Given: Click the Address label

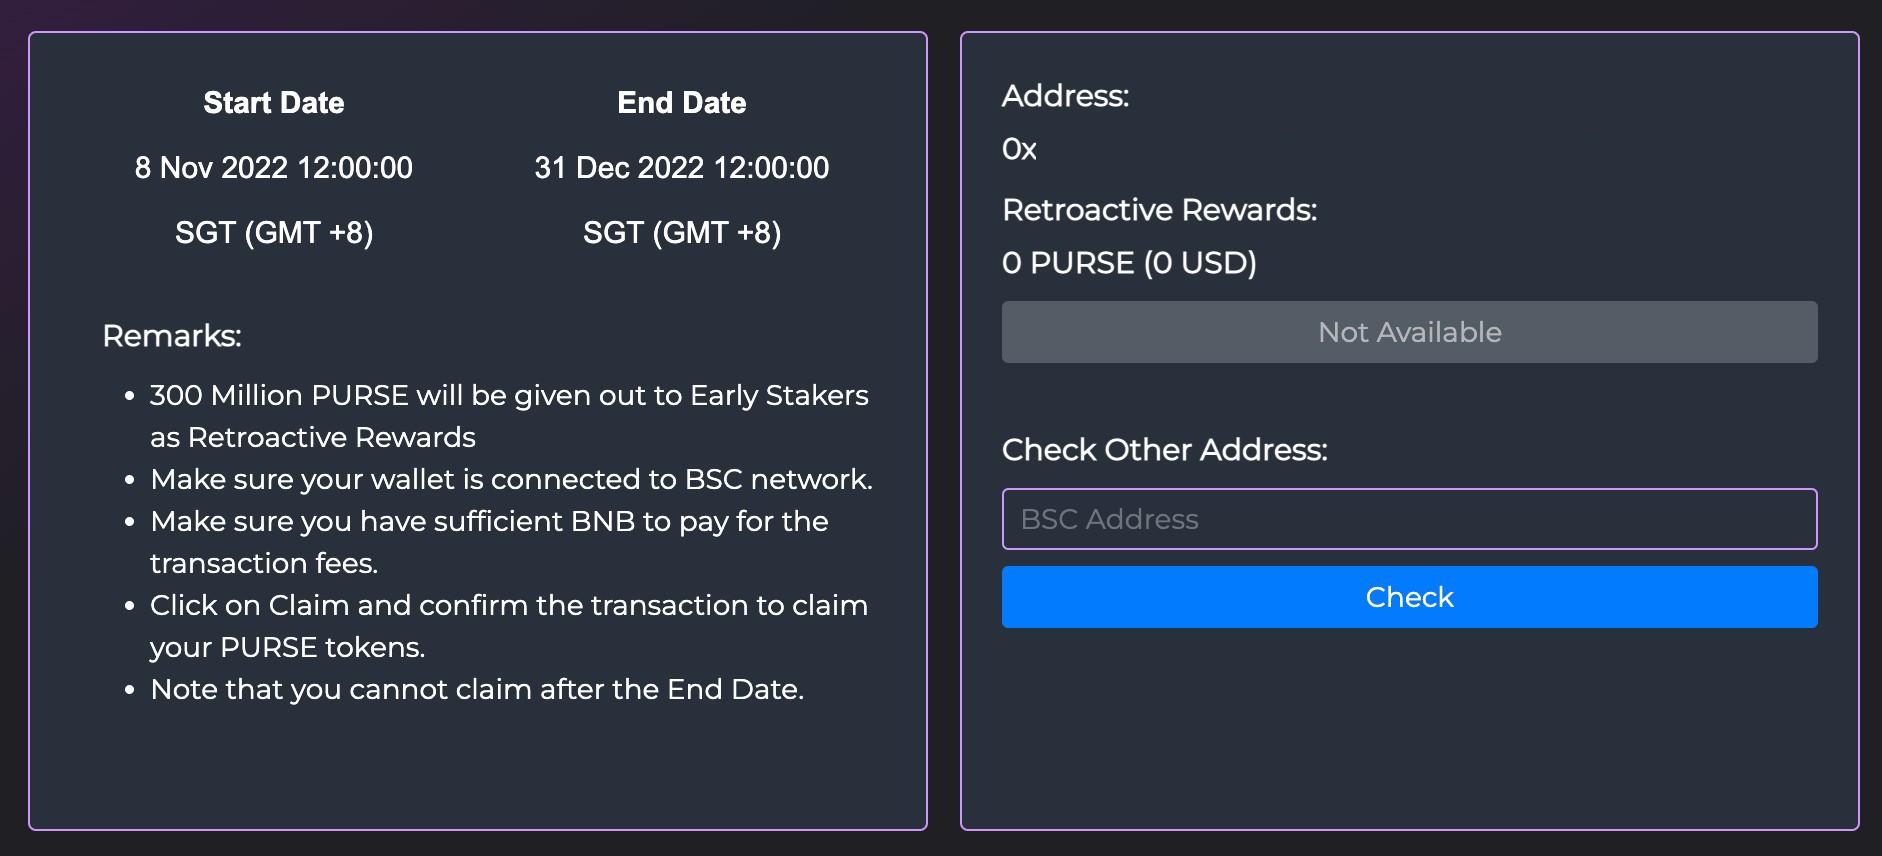Looking at the screenshot, I should (1065, 96).
